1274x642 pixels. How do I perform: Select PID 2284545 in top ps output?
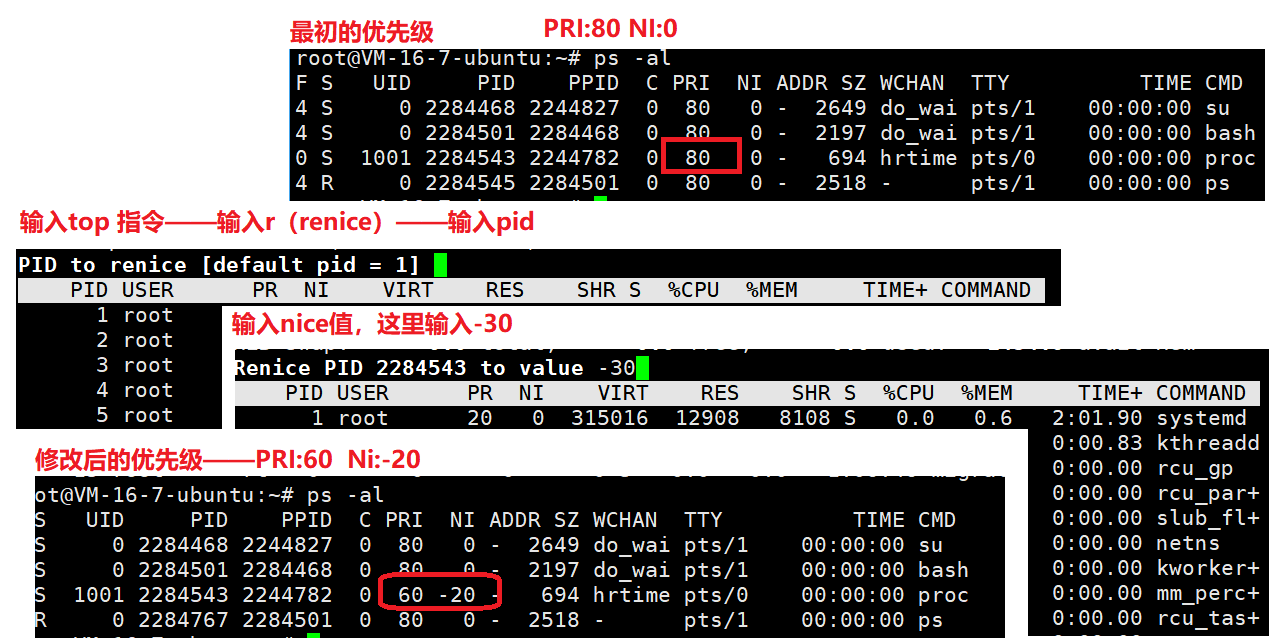point(470,183)
